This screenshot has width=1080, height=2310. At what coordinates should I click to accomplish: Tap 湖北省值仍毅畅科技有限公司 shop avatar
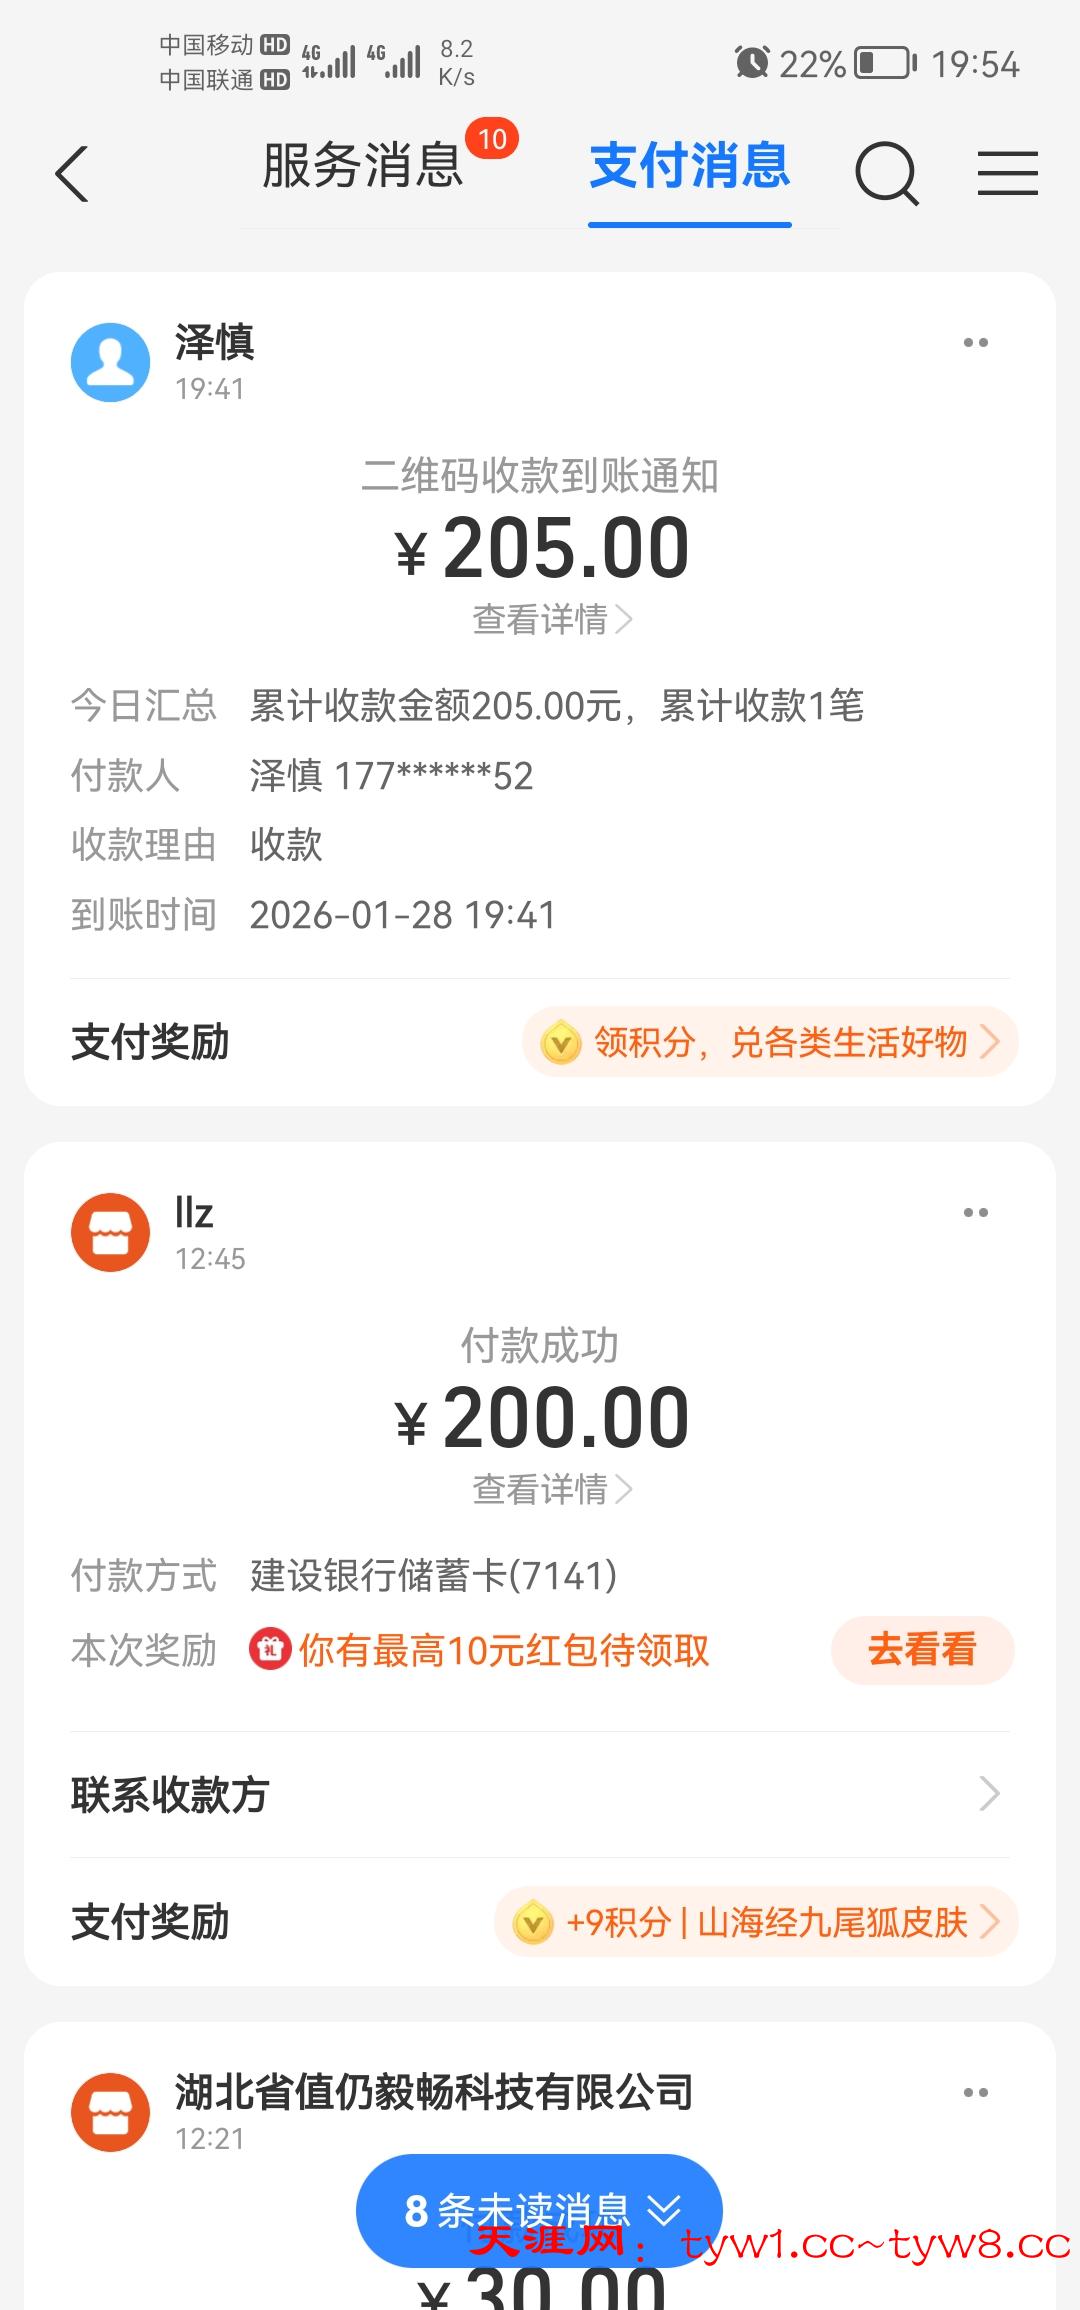[110, 2112]
